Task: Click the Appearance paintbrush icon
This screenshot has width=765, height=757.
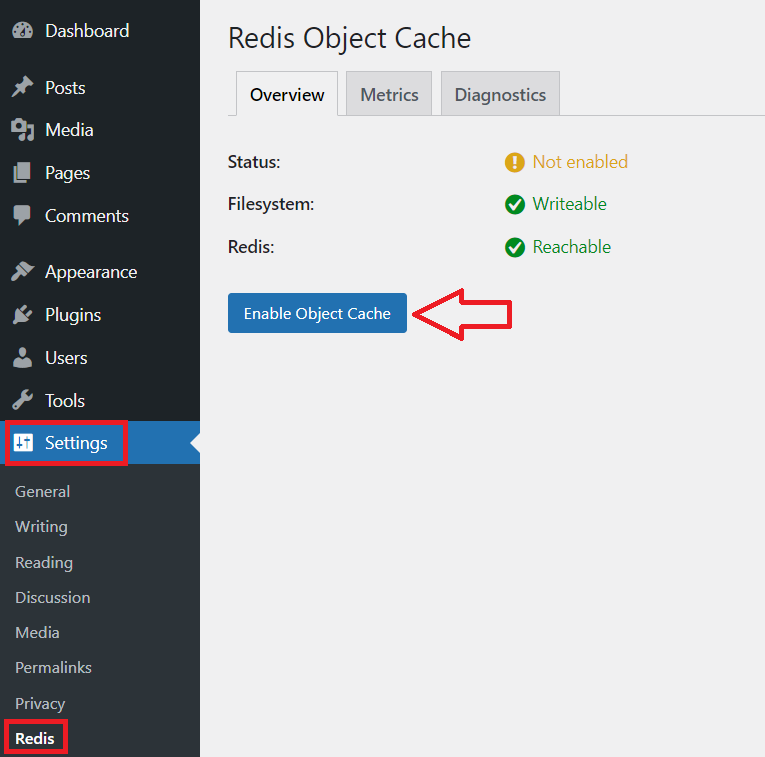Action: [22, 272]
